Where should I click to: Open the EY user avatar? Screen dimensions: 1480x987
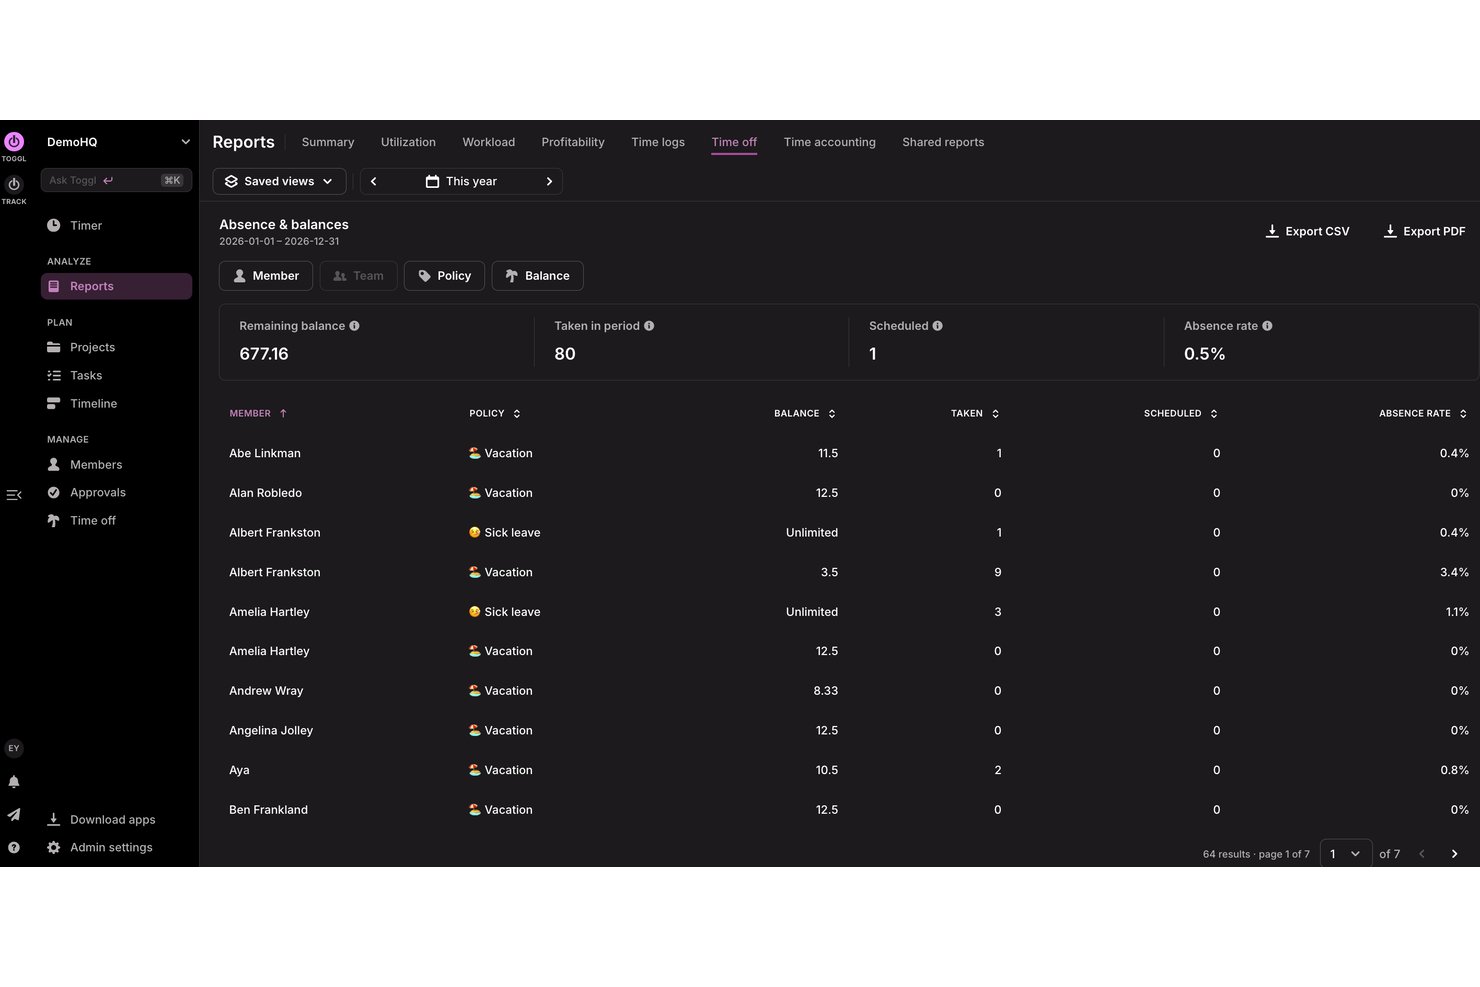click(14, 748)
